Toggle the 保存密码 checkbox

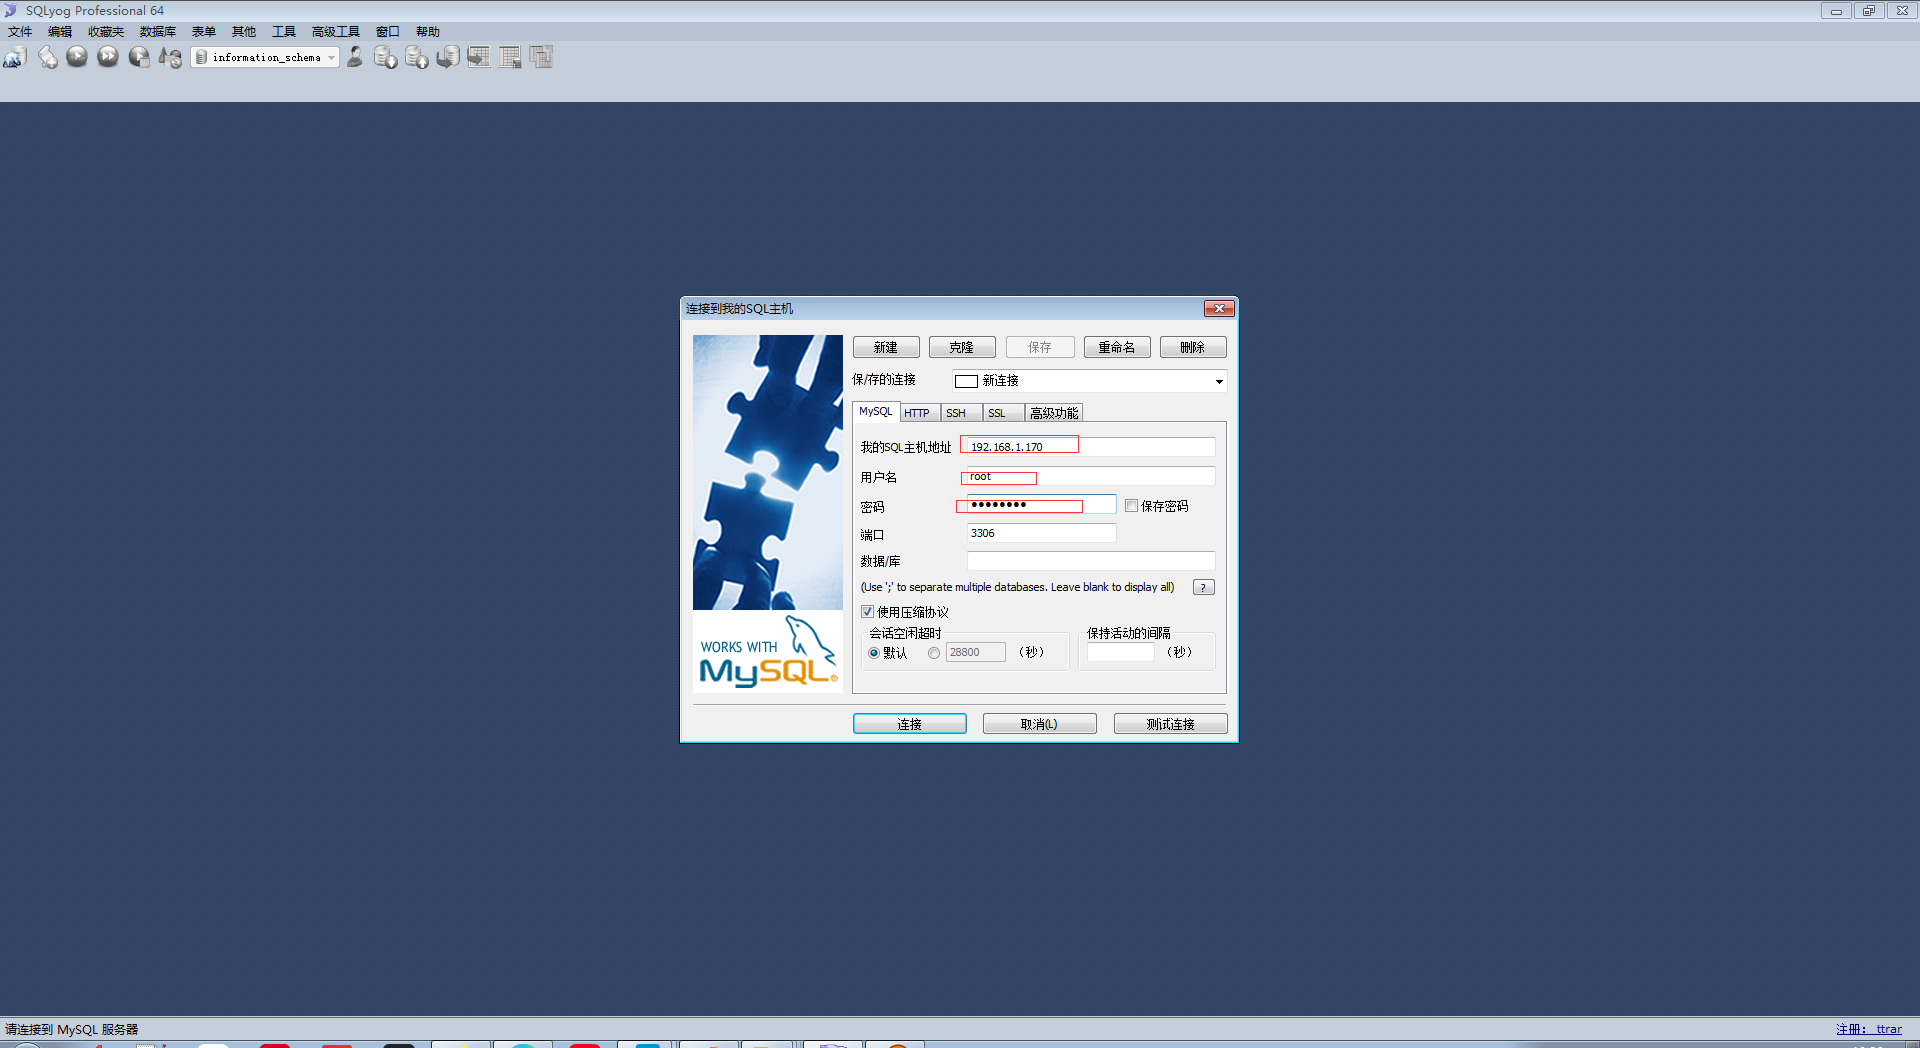pos(1131,506)
